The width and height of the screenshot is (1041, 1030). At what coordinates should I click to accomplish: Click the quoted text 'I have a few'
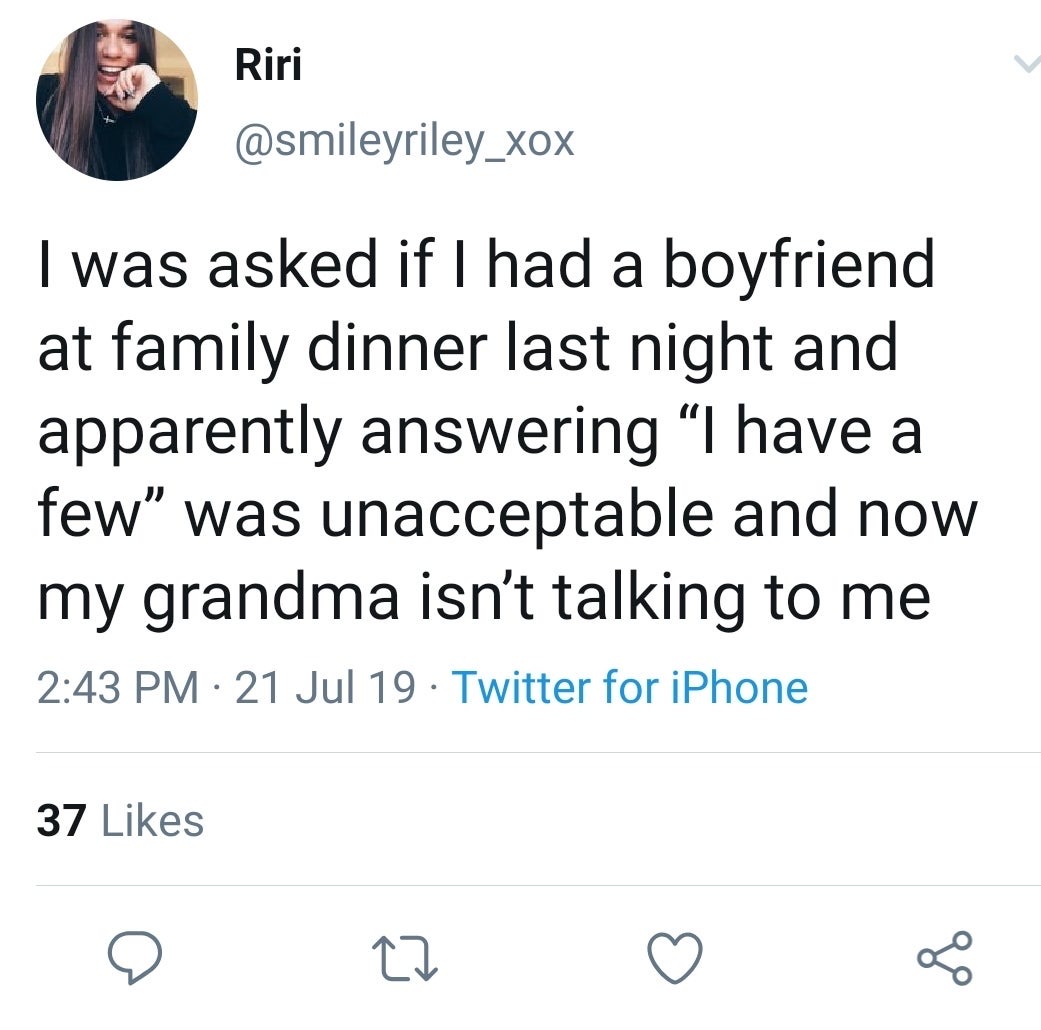click(x=480, y=472)
